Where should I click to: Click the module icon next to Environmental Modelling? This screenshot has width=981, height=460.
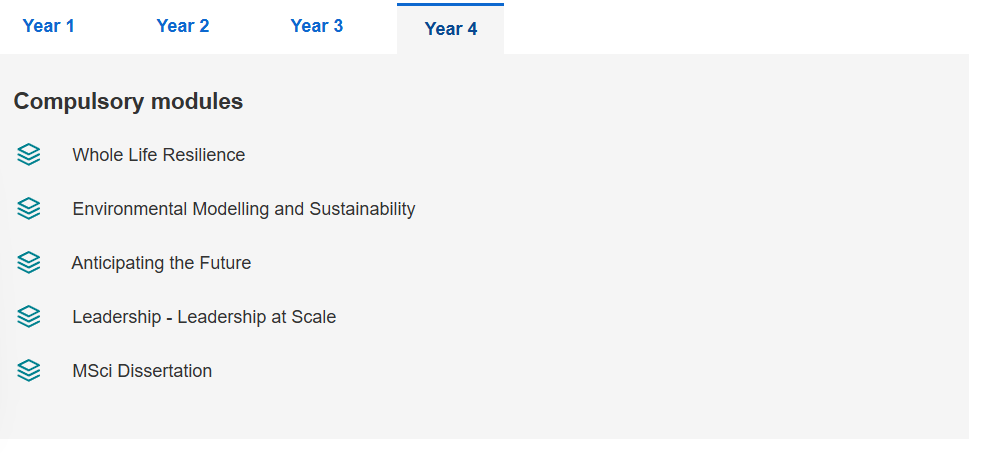pyautogui.click(x=29, y=208)
